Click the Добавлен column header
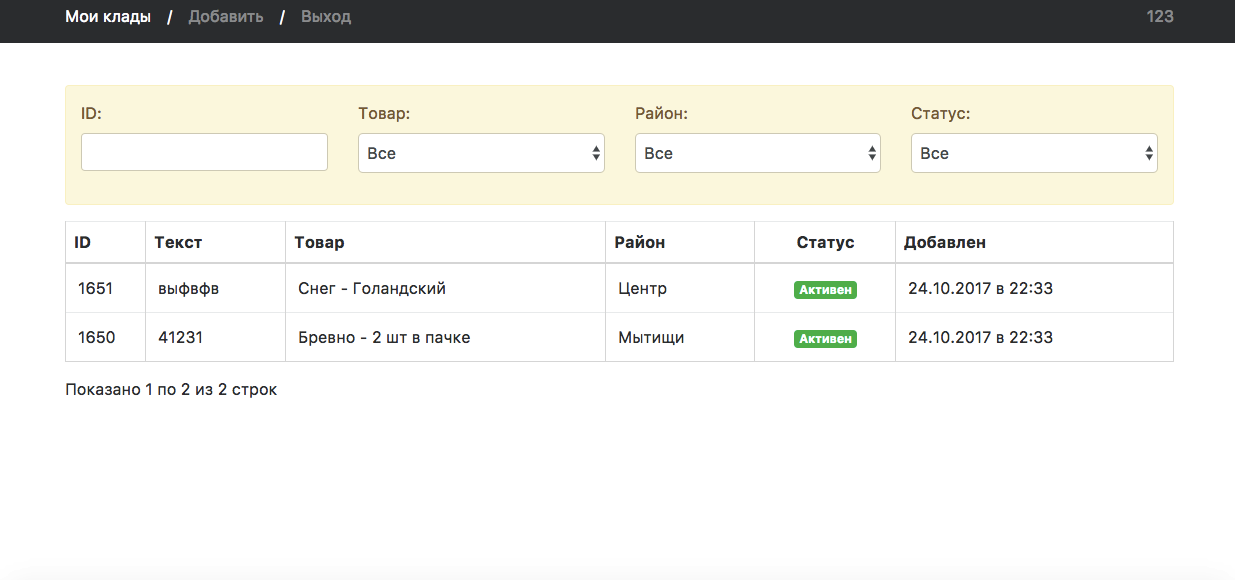Viewport: 1235px width, 580px height. [x=944, y=242]
